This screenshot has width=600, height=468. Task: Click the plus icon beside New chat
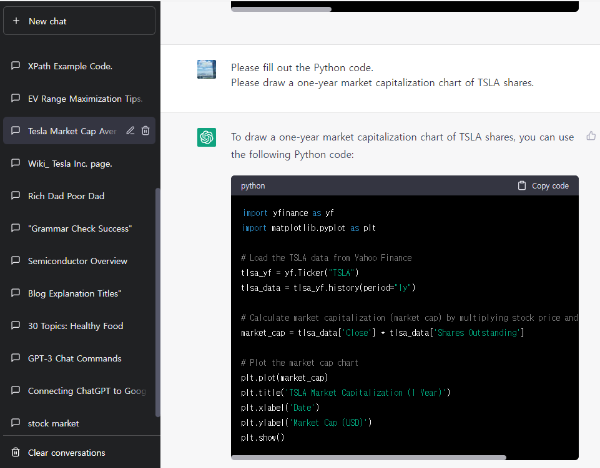point(16,21)
